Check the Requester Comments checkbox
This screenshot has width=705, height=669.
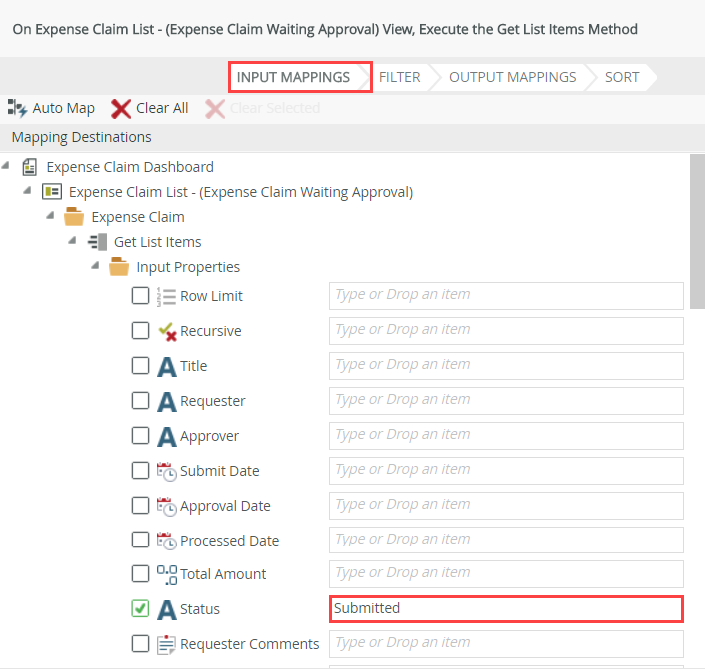pos(140,643)
